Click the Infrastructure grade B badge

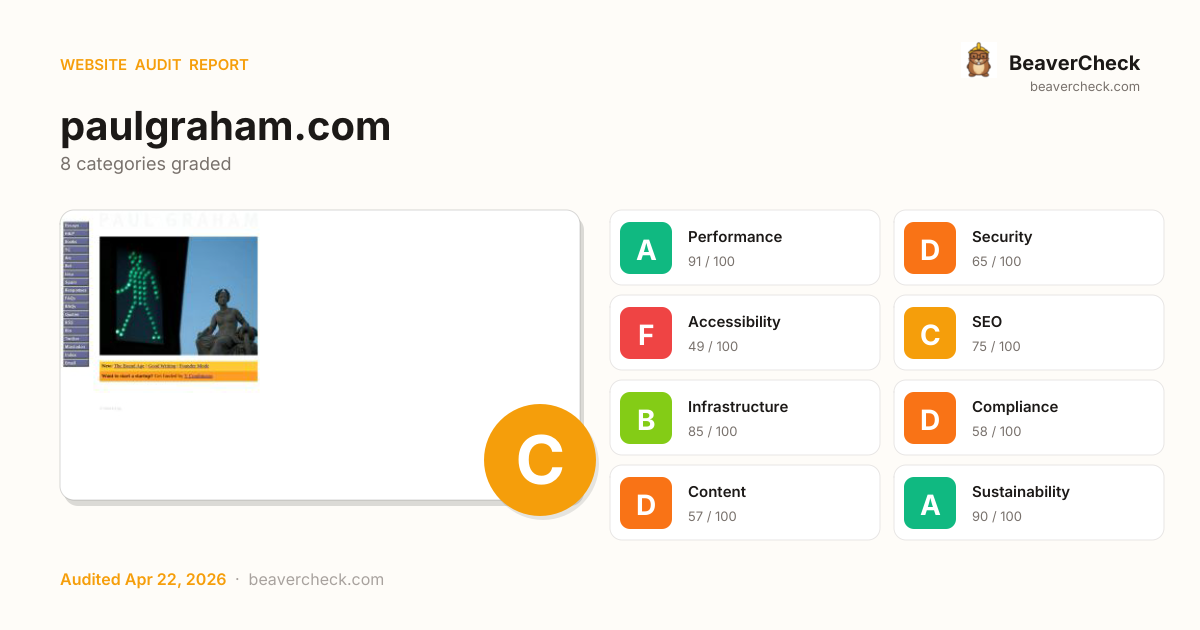coord(646,418)
